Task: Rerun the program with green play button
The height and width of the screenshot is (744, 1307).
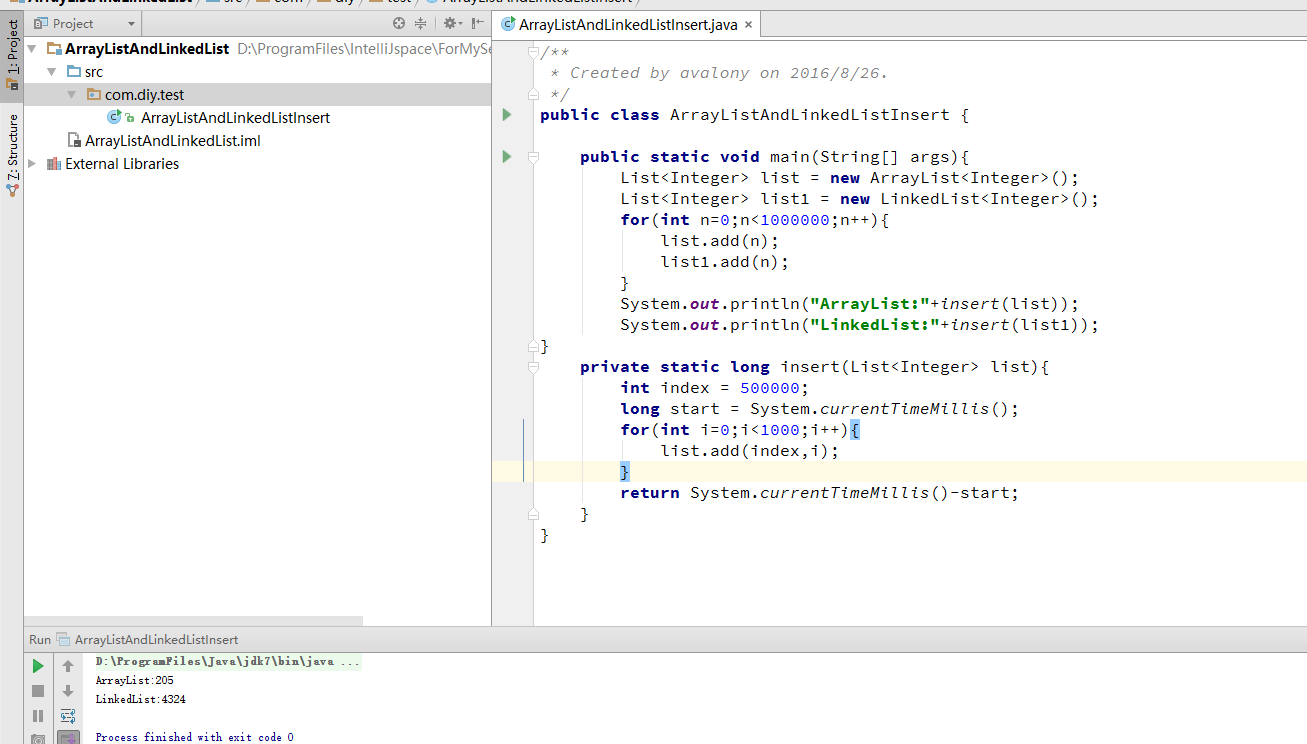Action: (x=38, y=666)
